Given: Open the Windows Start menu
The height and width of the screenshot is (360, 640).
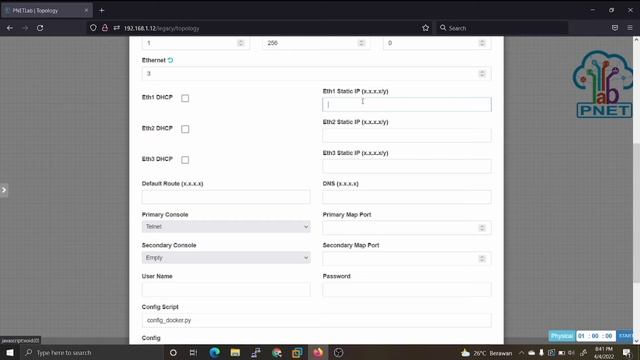Looking at the screenshot, I should (10, 353).
